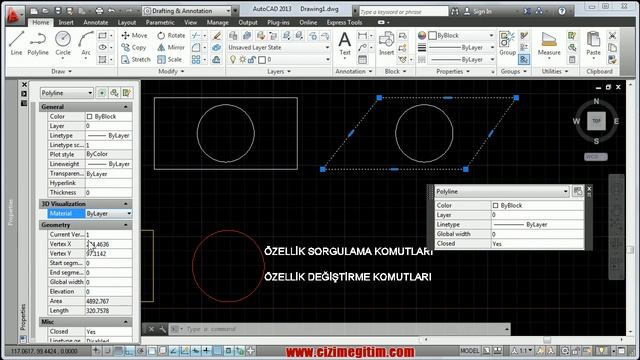The image size is (640, 360).
Task: Expand the Draw panel flyout
Action: coord(62,71)
